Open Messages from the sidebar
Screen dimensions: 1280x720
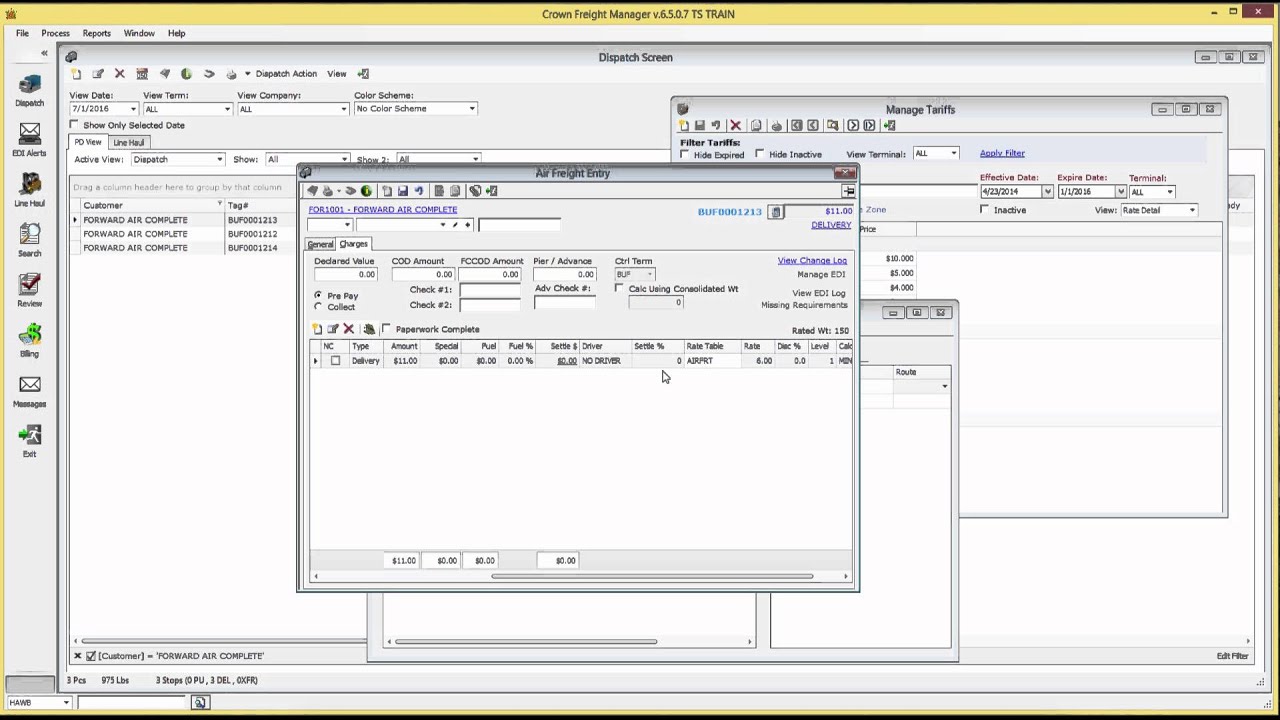tap(29, 389)
